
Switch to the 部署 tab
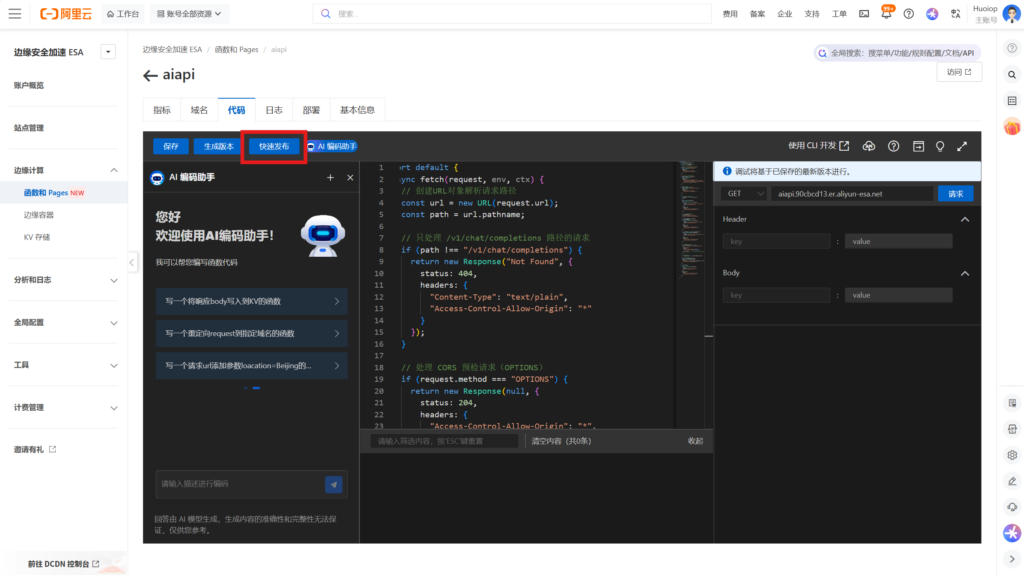coord(312,110)
